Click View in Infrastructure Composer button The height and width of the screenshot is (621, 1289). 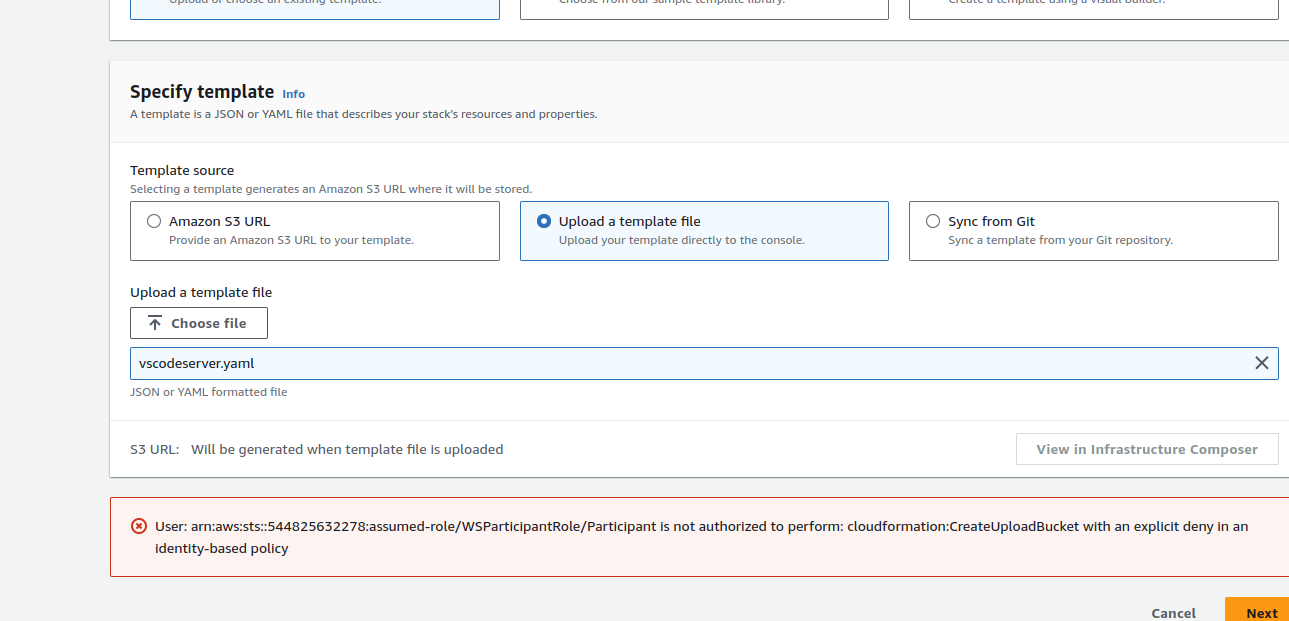pos(1146,449)
